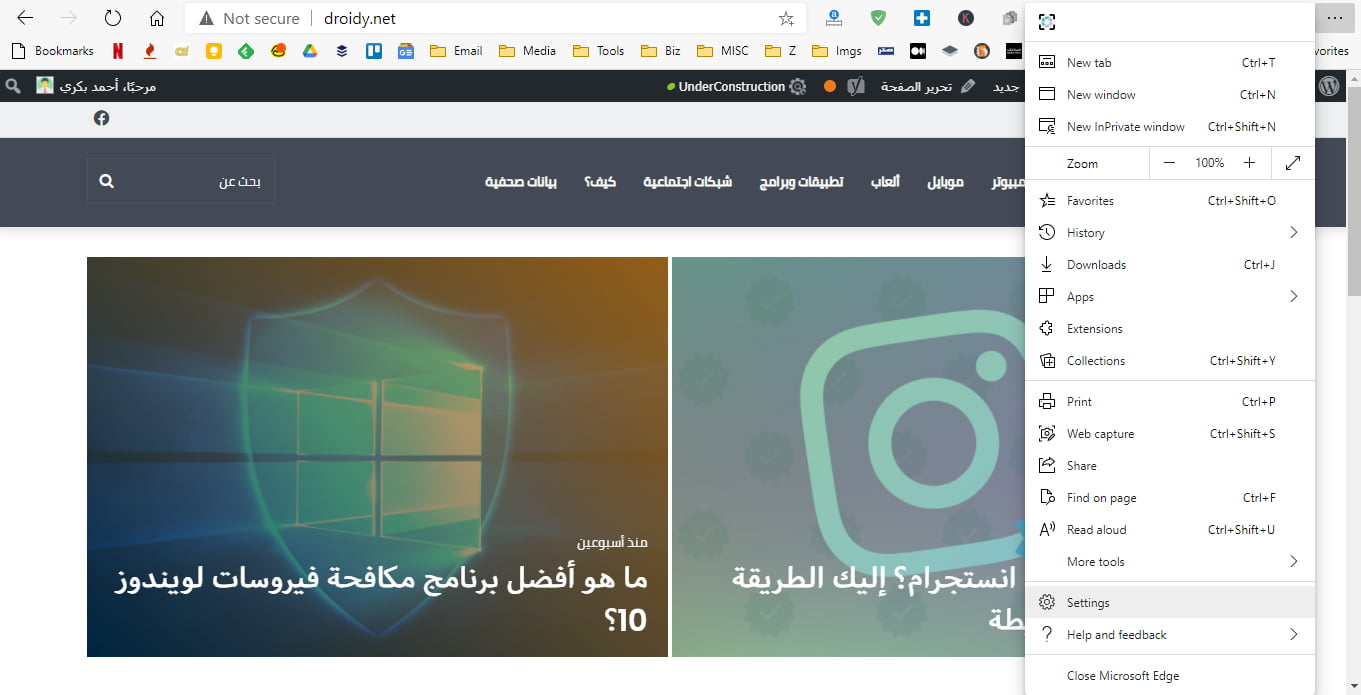This screenshot has height=695, width=1361.
Task: Open the Google Keep yellow bookmark icon
Action: pyautogui.click(x=214, y=51)
